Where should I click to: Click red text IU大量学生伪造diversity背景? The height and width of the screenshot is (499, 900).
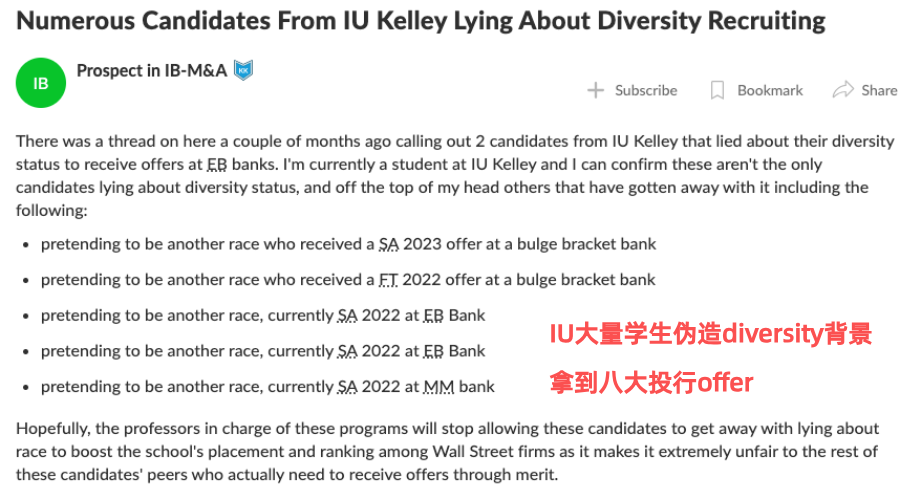[x=711, y=334]
